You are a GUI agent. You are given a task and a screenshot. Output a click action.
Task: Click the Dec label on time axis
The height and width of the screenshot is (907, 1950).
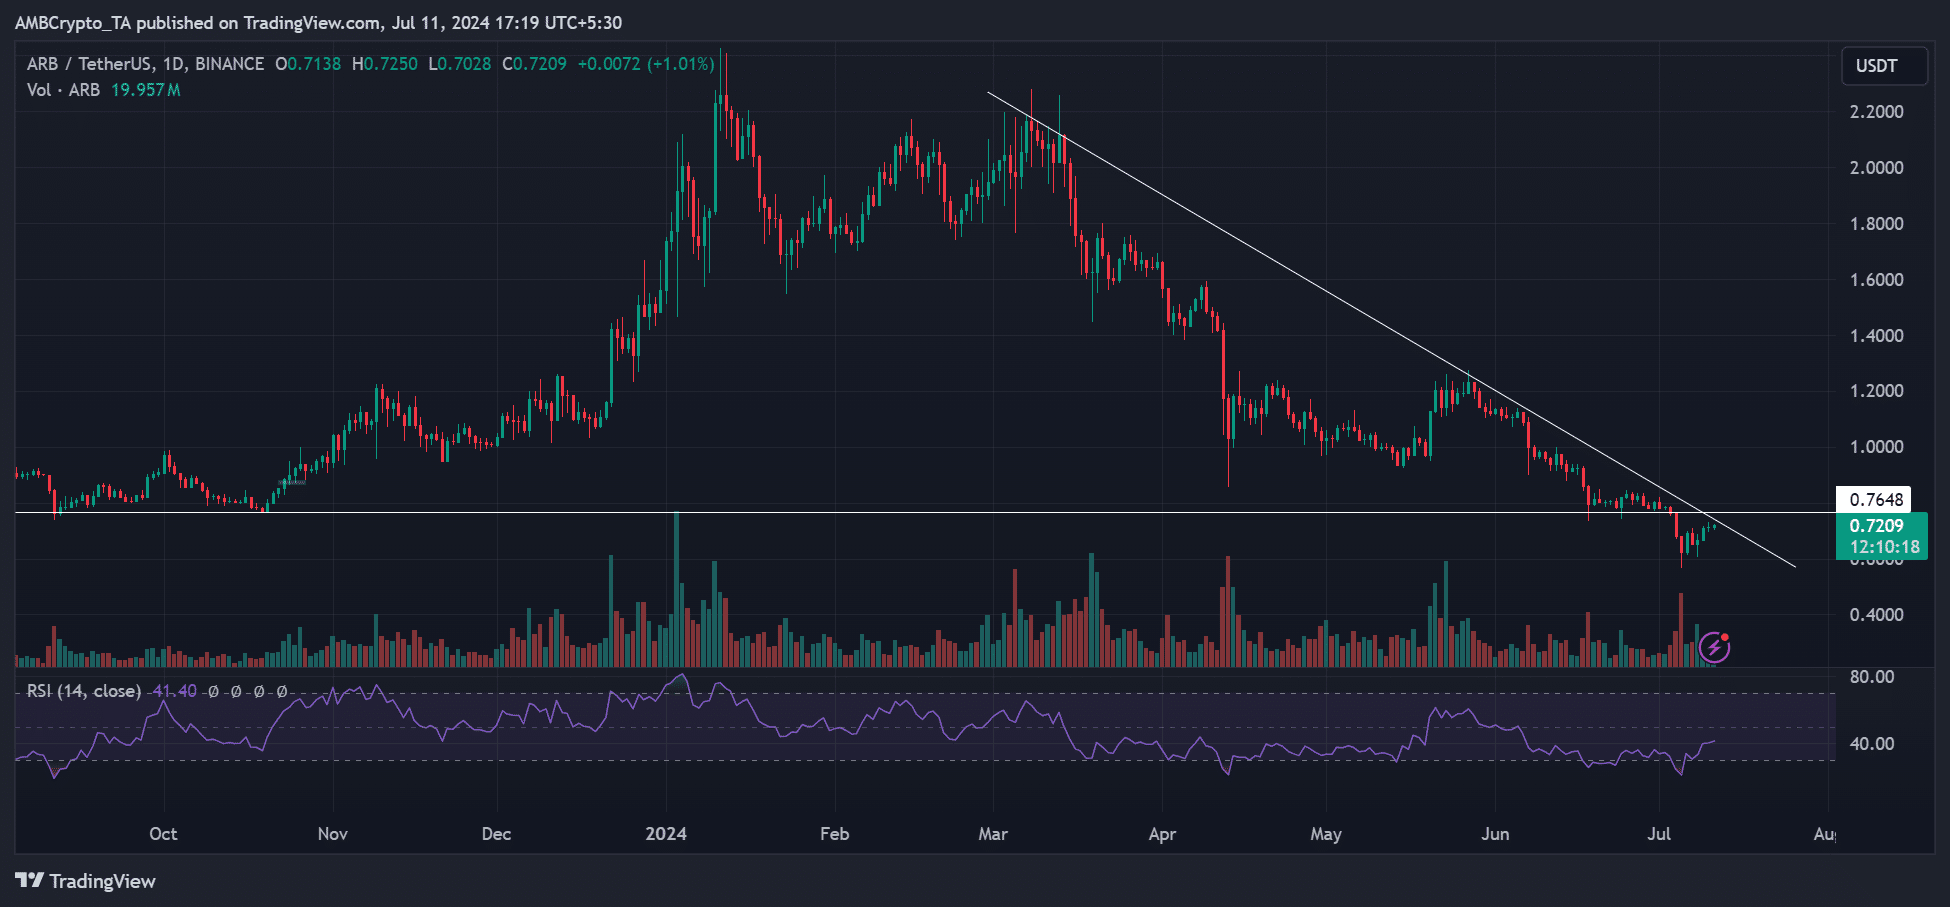click(496, 834)
